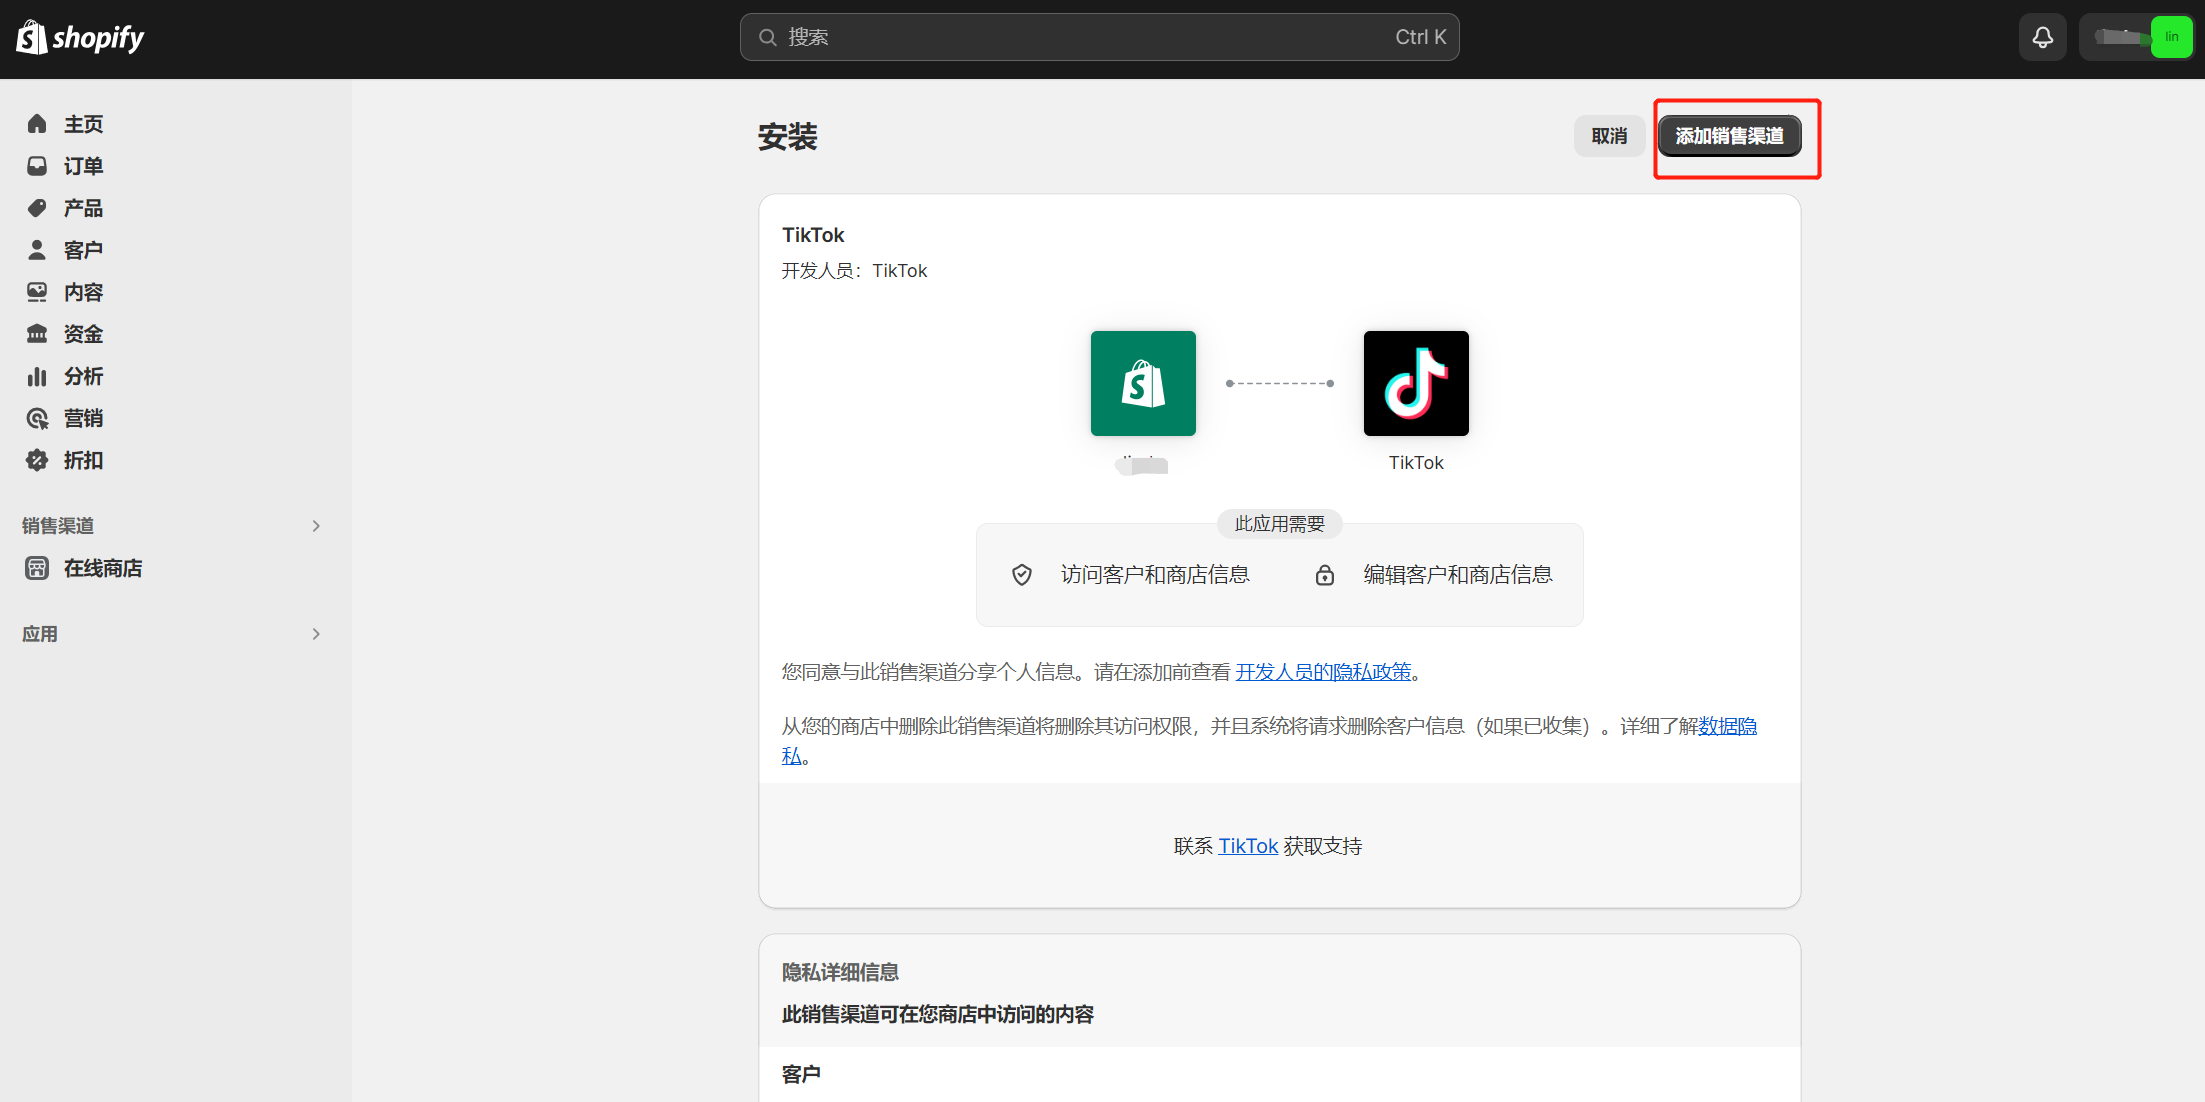Open the notifications bell
Image resolution: width=2205 pixels, height=1102 pixels.
pyautogui.click(x=2042, y=37)
